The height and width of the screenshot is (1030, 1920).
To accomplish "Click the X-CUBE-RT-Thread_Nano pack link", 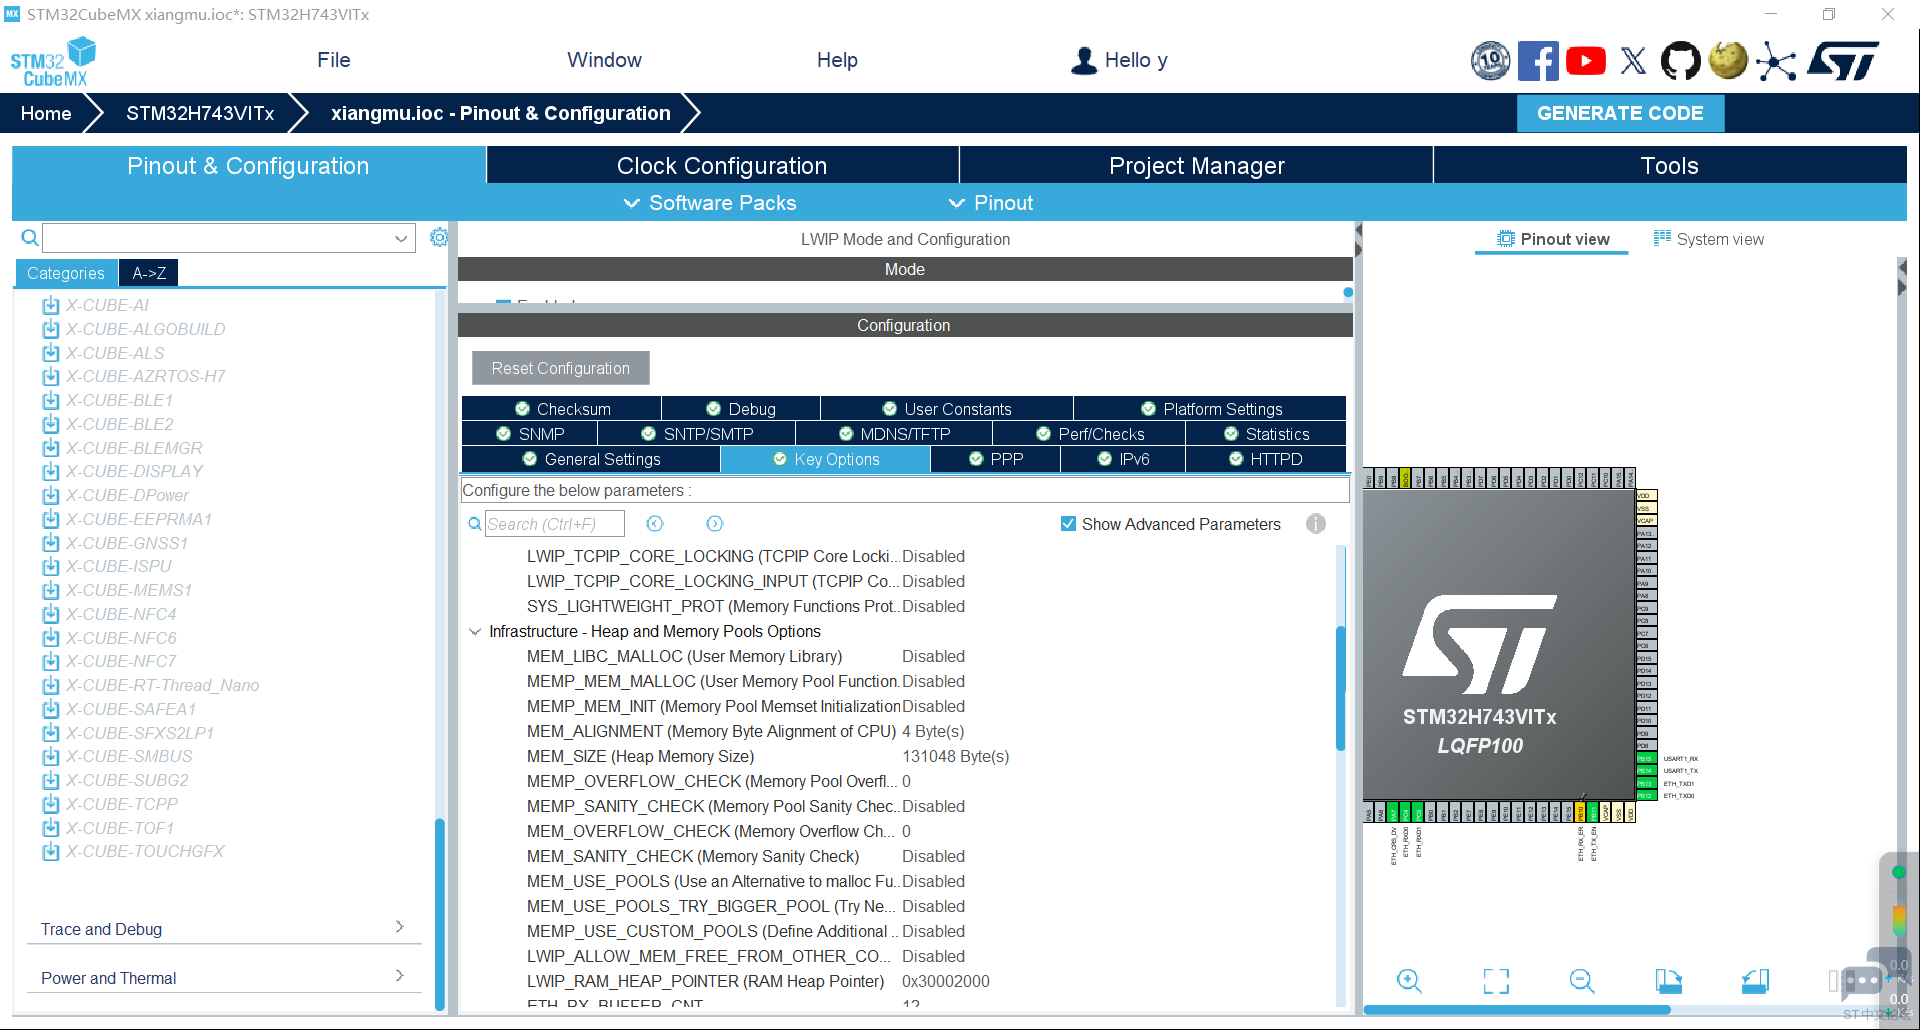I will (163, 685).
